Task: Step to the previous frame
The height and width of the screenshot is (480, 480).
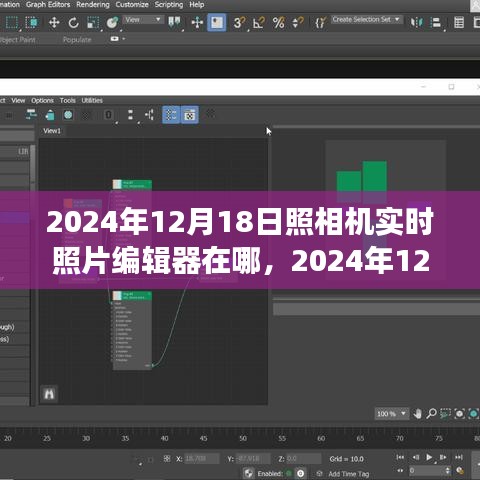Action: [415, 457]
